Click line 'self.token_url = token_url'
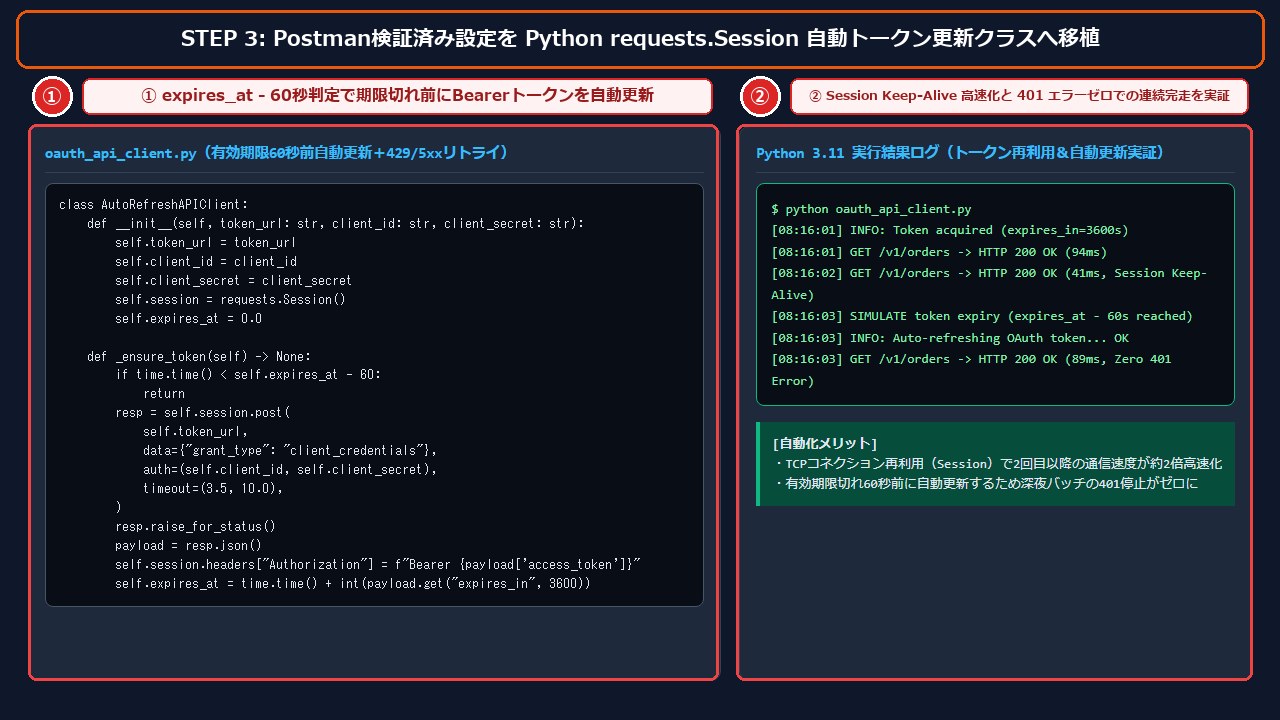The height and width of the screenshot is (720, 1280). pyautogui.click(x=206, y=243)
